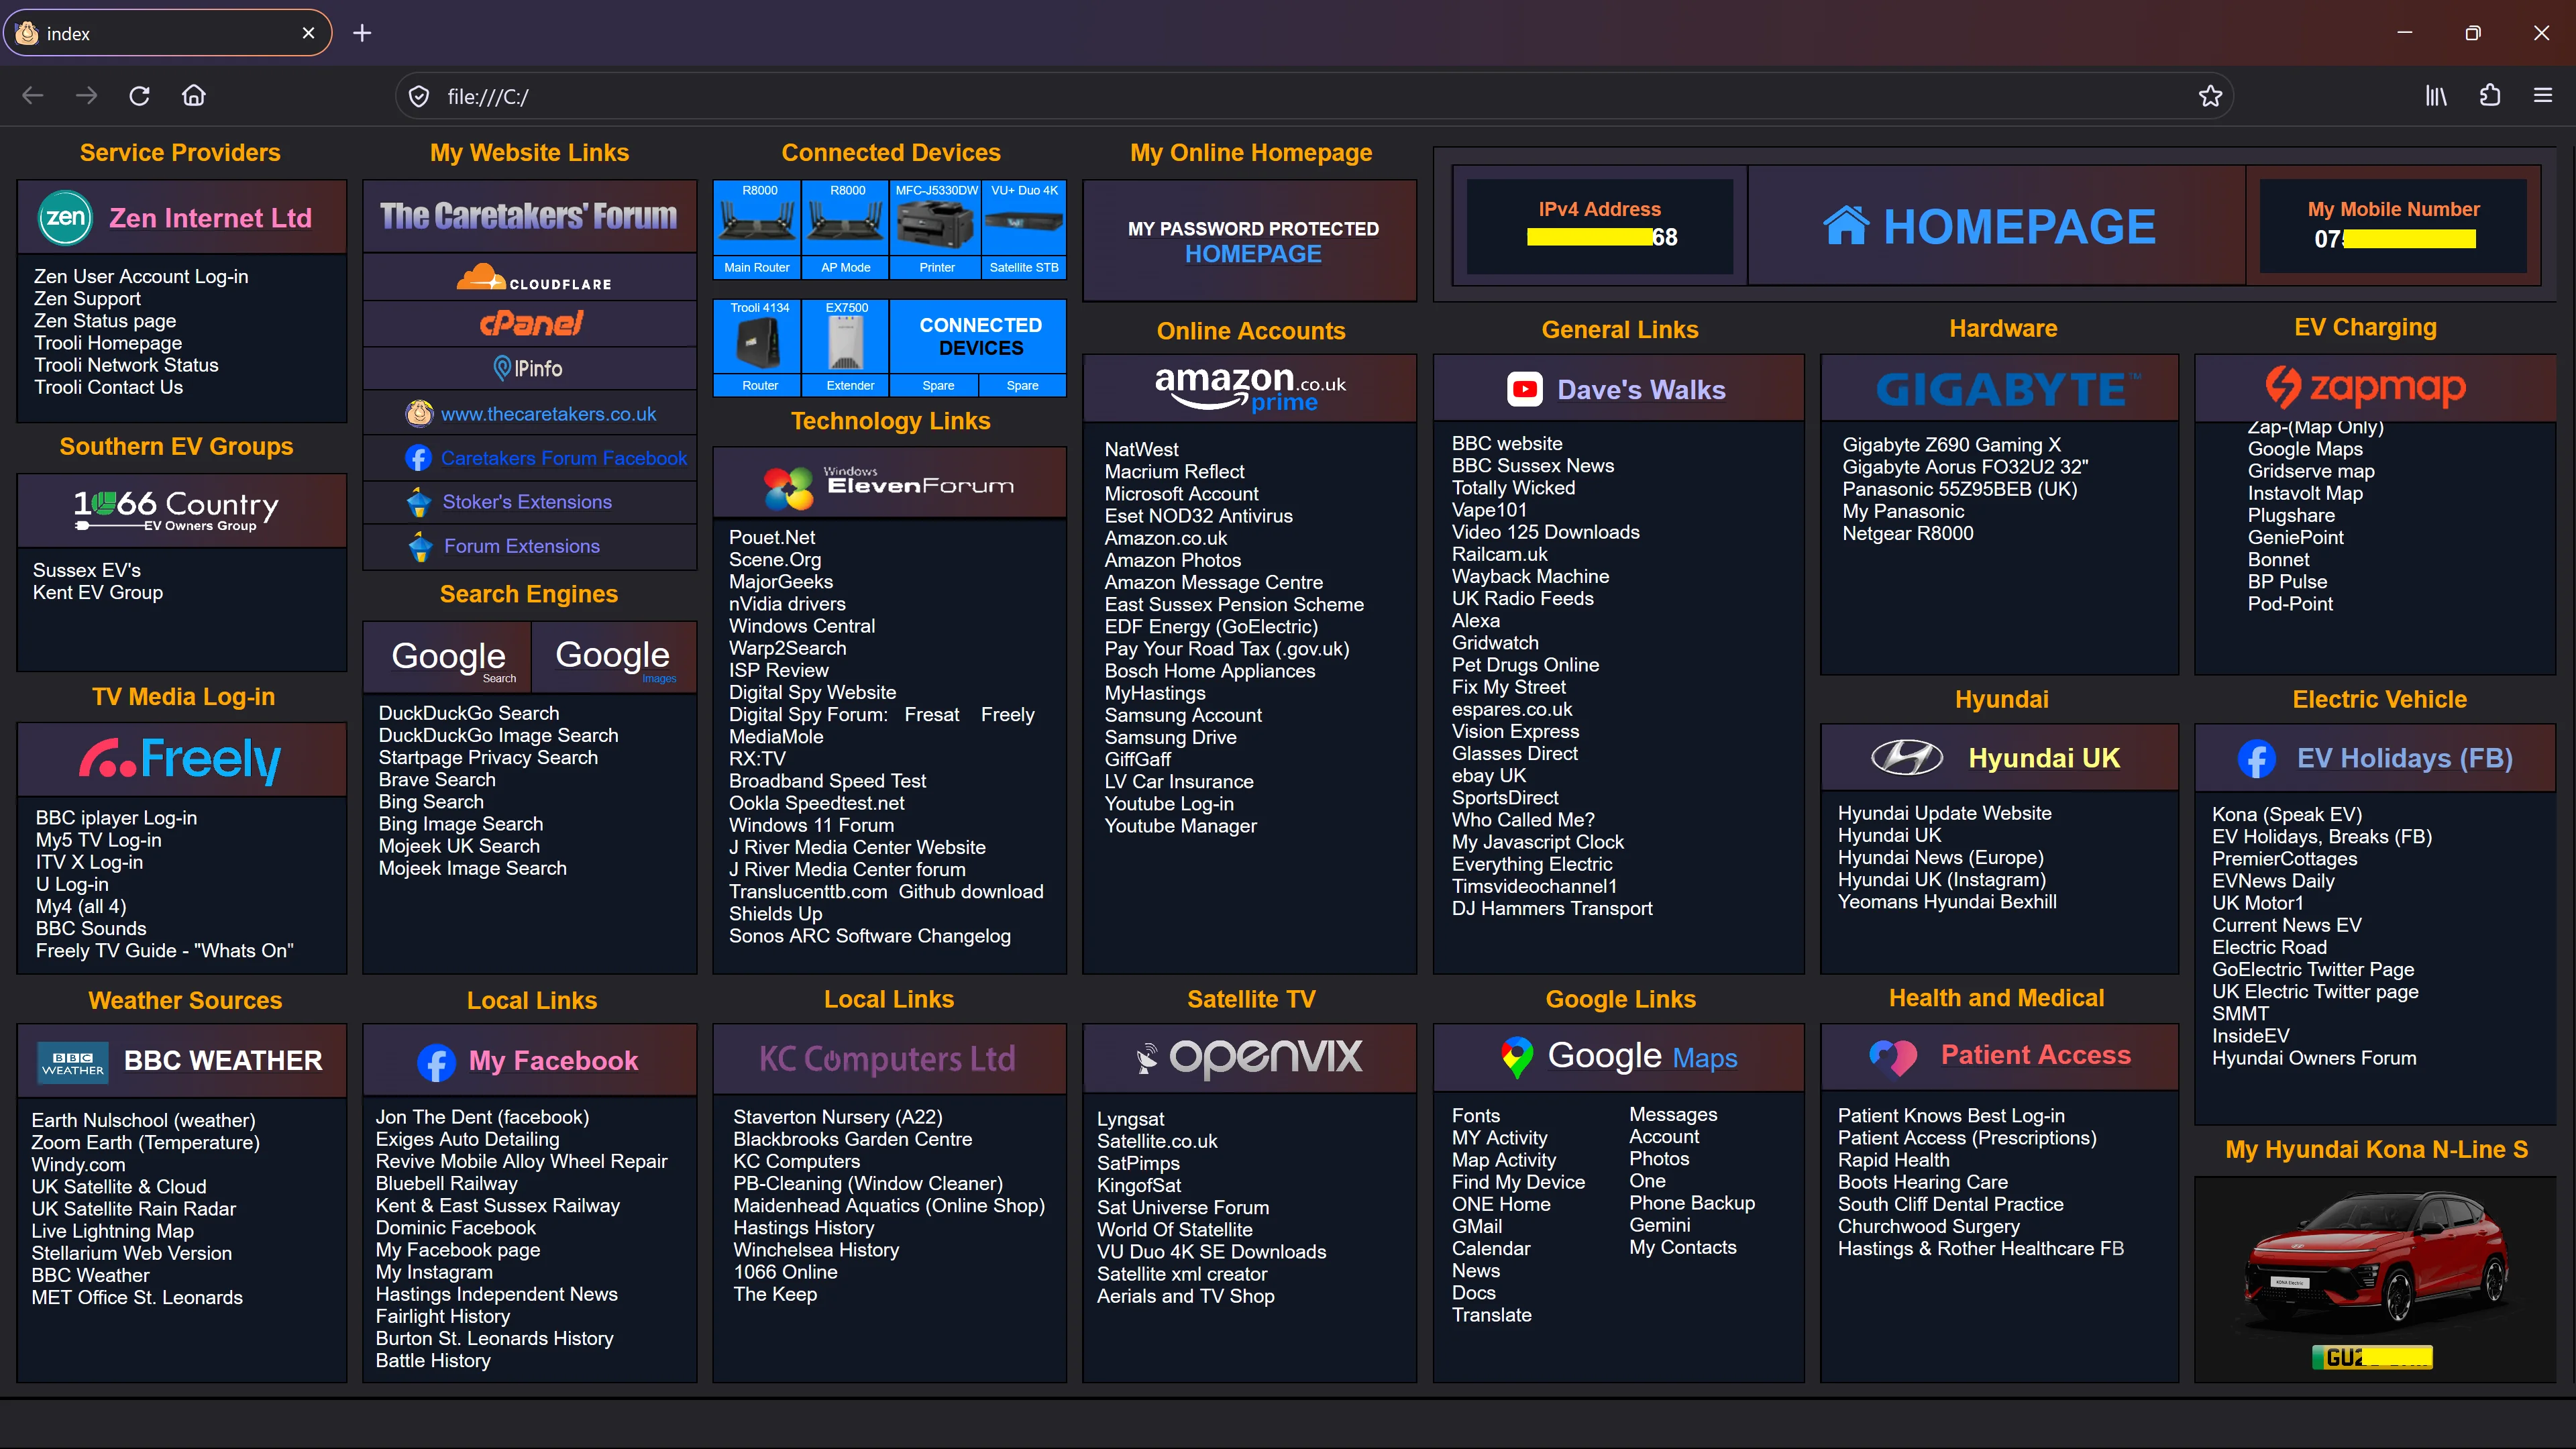Image resolution: width=2576 pixels, height=1449 pixels.
Task: Open the application hamburger menu
Action: (2543, 96)
